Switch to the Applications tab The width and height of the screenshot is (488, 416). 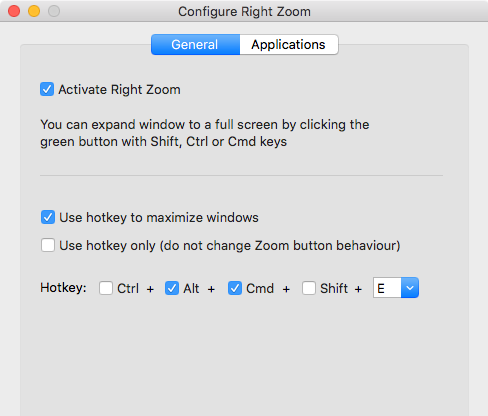pyautogui.click(x=289, y=45)
